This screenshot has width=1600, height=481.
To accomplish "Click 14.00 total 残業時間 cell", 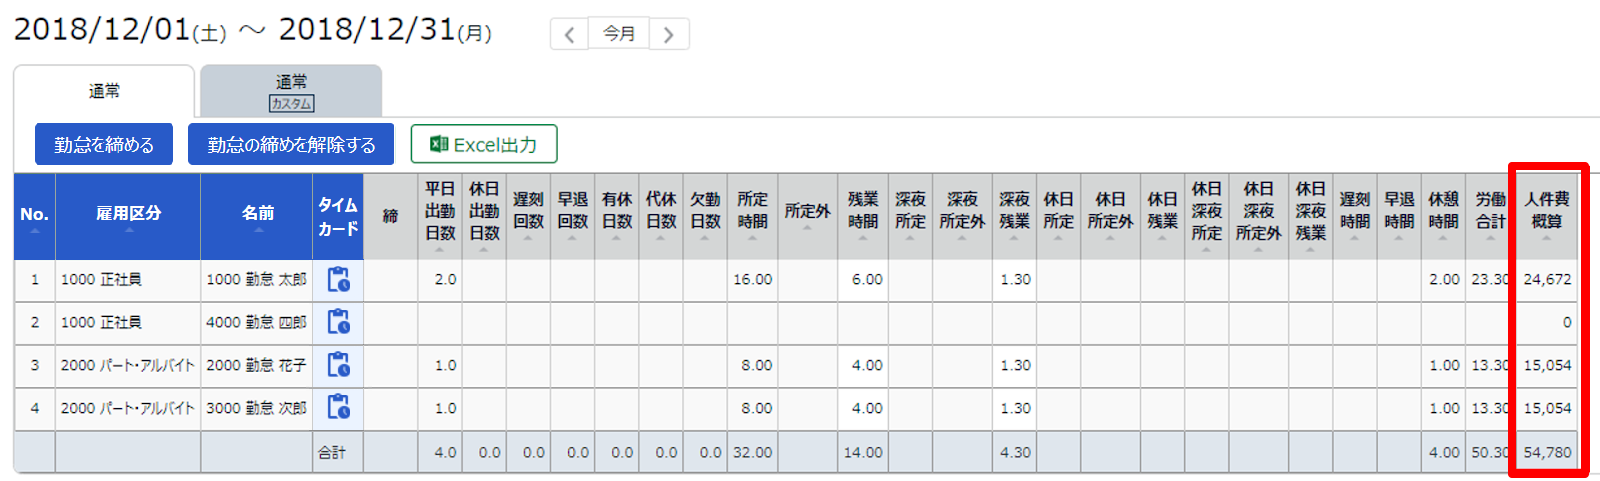I will 863,452.
